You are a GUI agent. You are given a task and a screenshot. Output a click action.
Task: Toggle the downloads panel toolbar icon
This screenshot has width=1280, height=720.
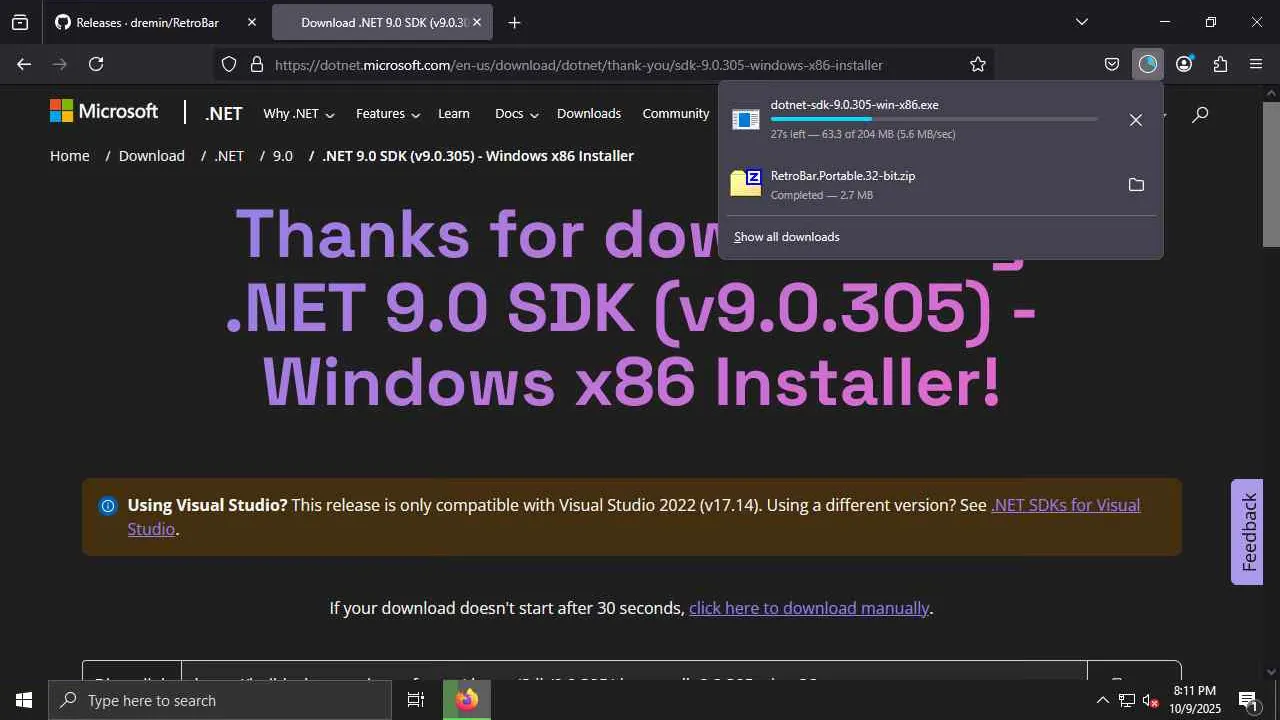1148,64
